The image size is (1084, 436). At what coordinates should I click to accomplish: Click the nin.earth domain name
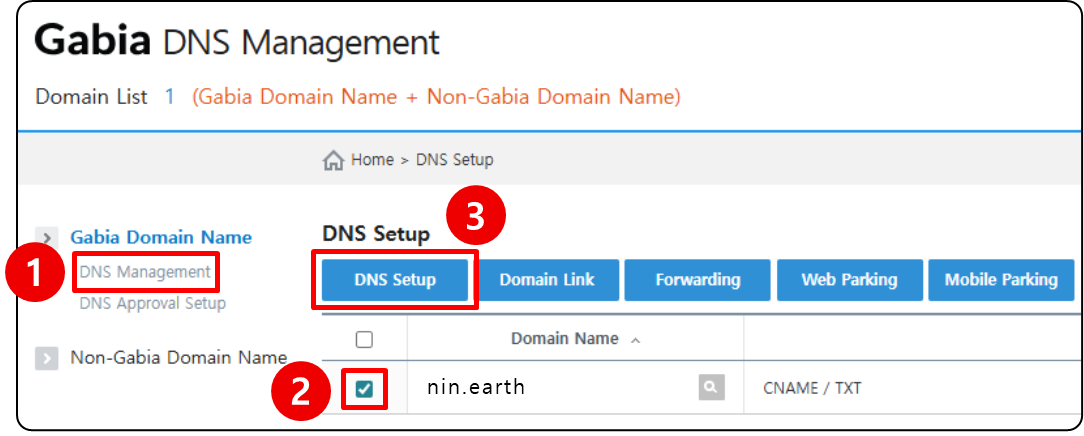click(x=476, y=387)
